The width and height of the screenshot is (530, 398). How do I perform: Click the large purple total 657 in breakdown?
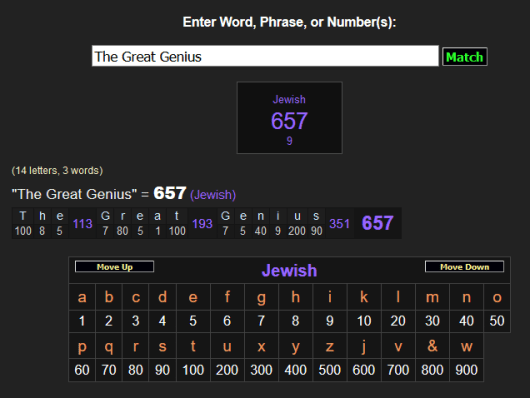[x=378, y=223]
